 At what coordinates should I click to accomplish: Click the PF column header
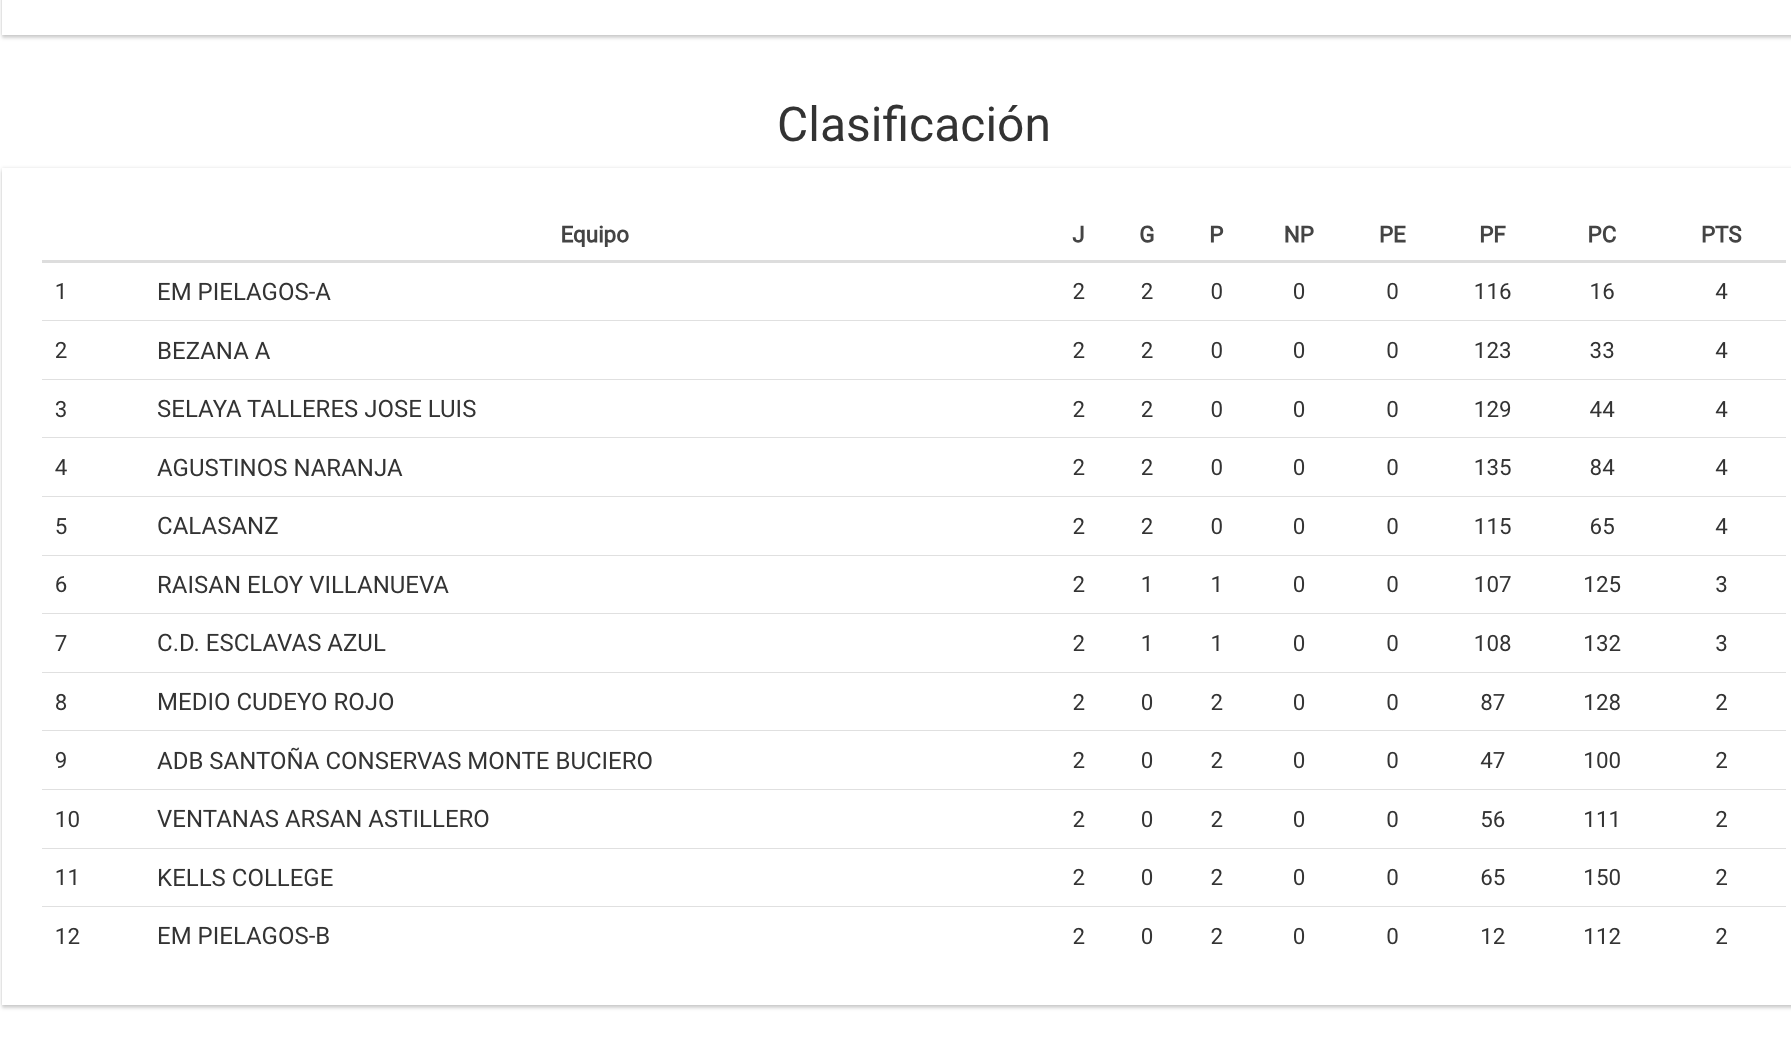coord(1491,235)
